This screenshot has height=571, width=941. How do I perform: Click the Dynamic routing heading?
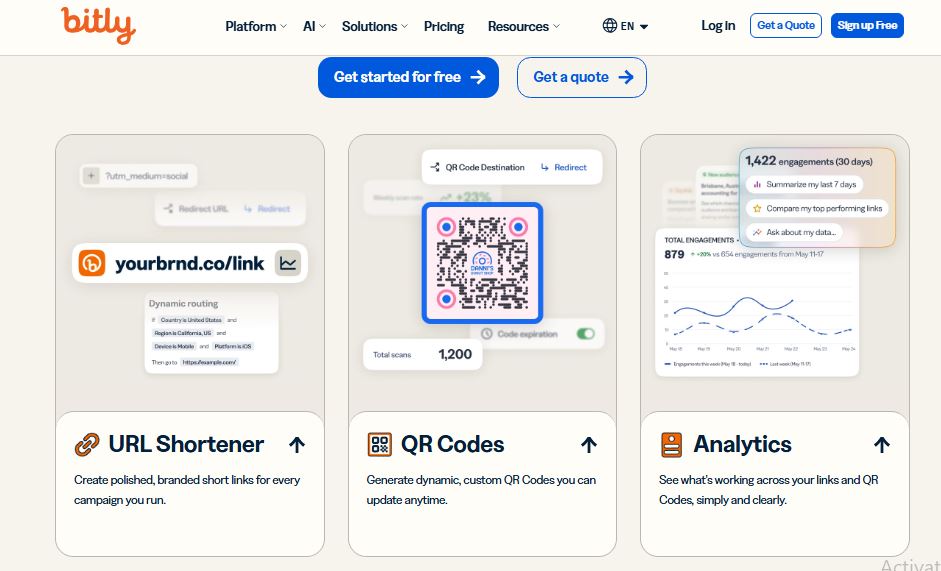pyautogui.click(x=183, y=304)
